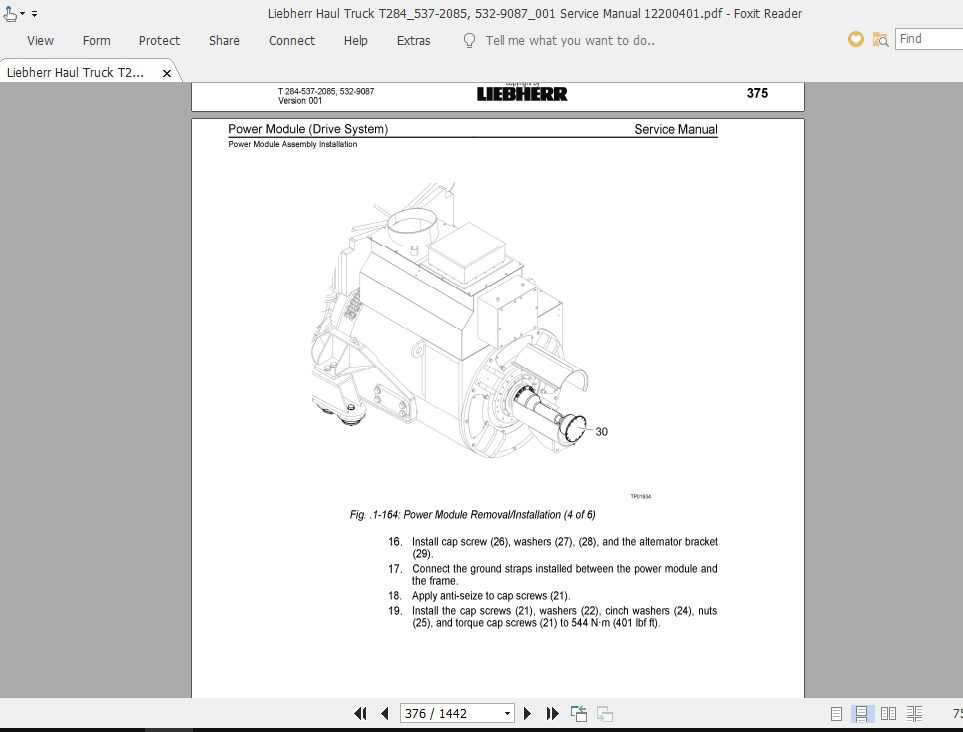
Task: Click the orange heart icon
Action: 856,39
